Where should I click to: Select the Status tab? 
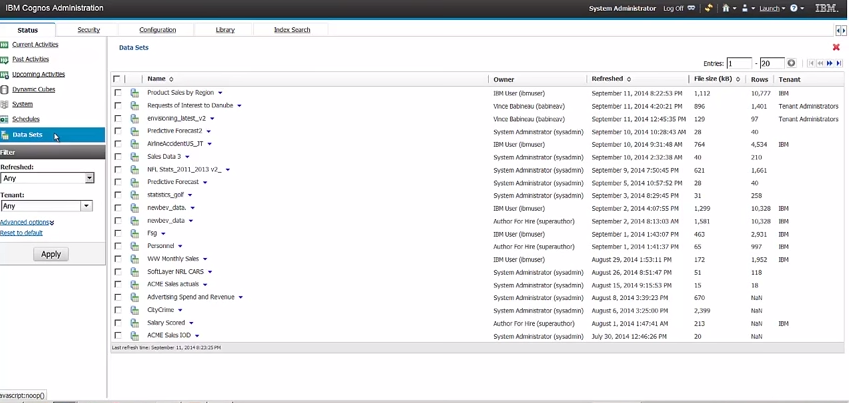pyautogui.click(x=28, y=30)
